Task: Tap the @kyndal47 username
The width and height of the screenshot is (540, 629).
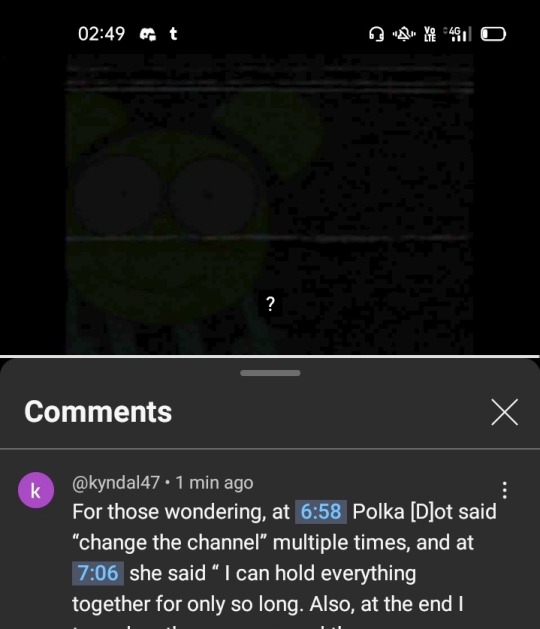Action: [x=116, y=483]
